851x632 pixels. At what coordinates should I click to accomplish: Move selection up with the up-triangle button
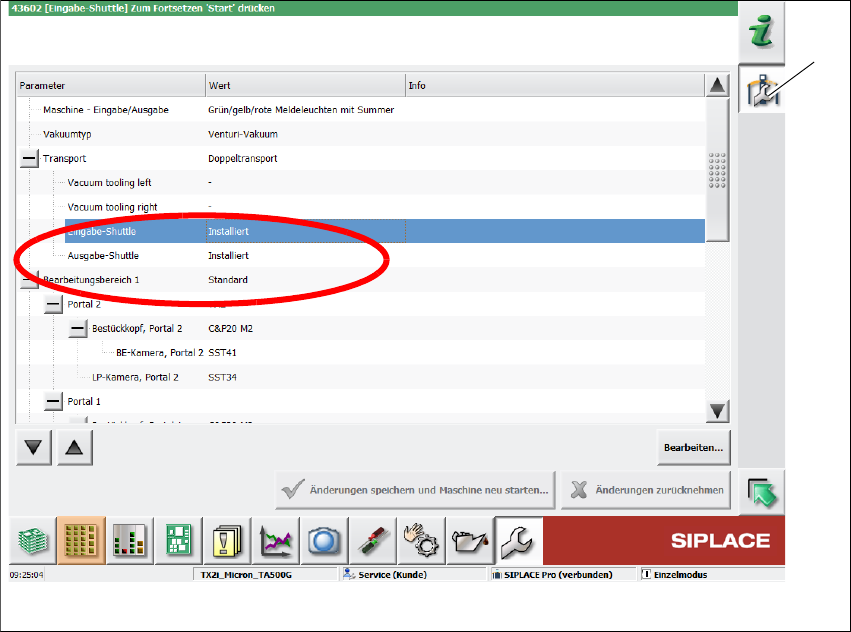(x=75, y=447)
